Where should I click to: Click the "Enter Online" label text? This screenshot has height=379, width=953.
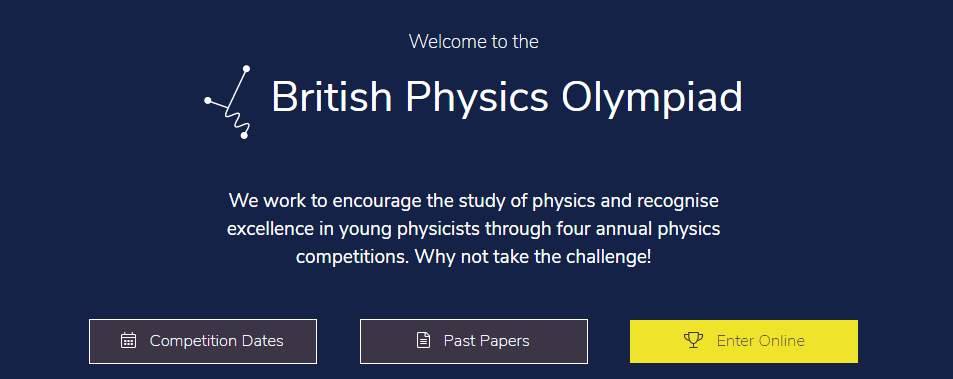tap(760, 341)
